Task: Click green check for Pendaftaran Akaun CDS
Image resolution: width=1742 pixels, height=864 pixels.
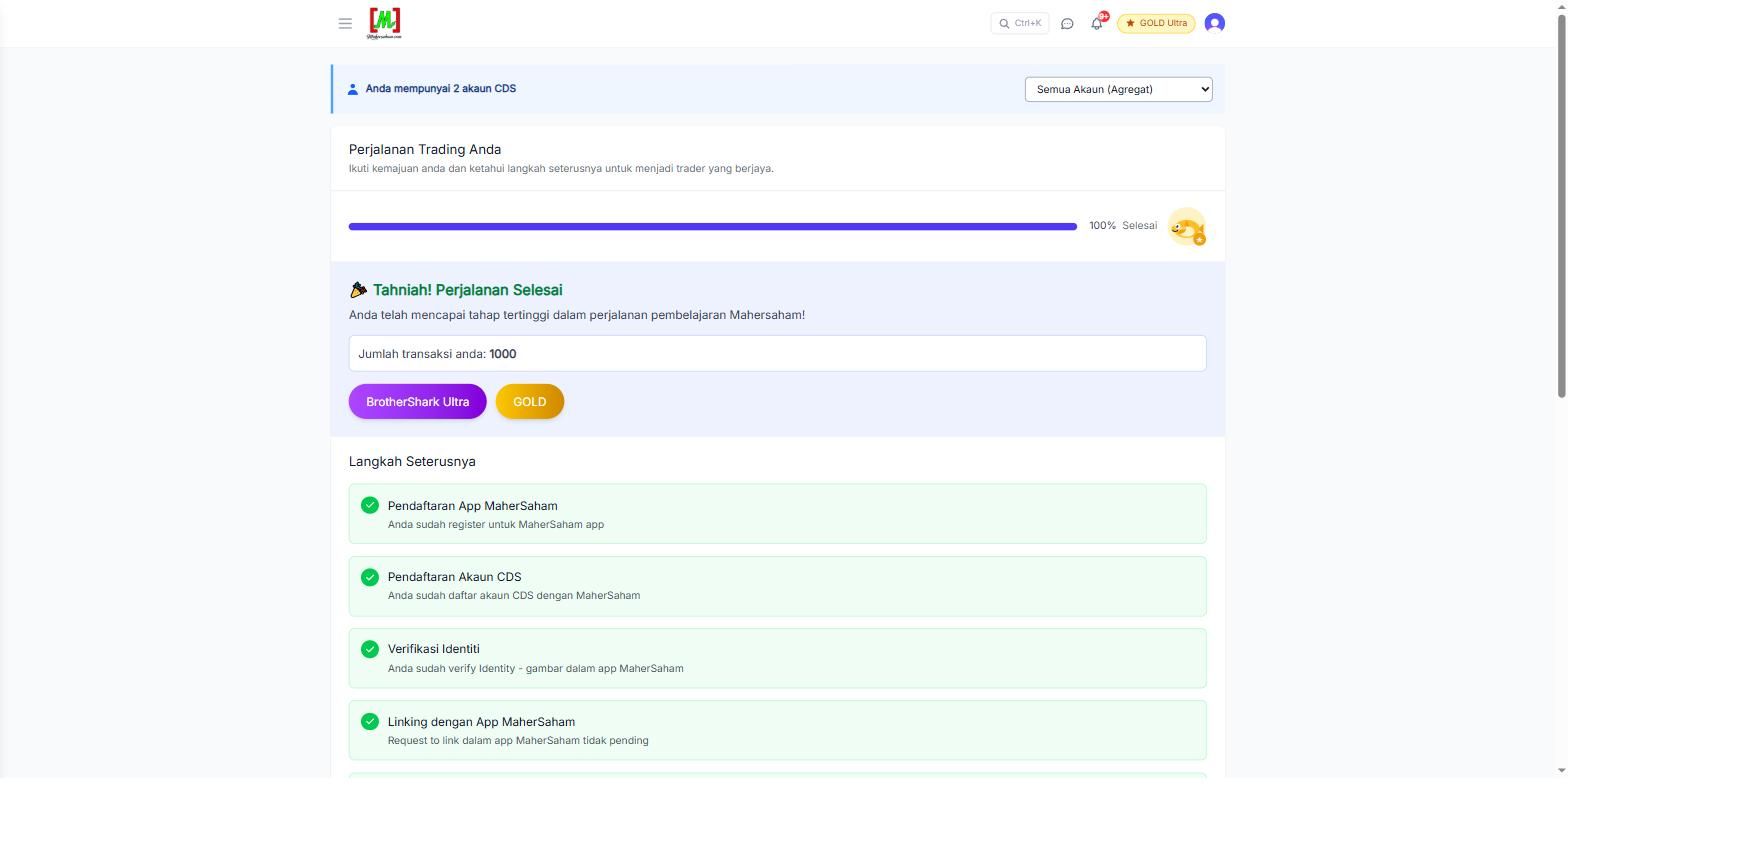Action: (x=370, y=577)
